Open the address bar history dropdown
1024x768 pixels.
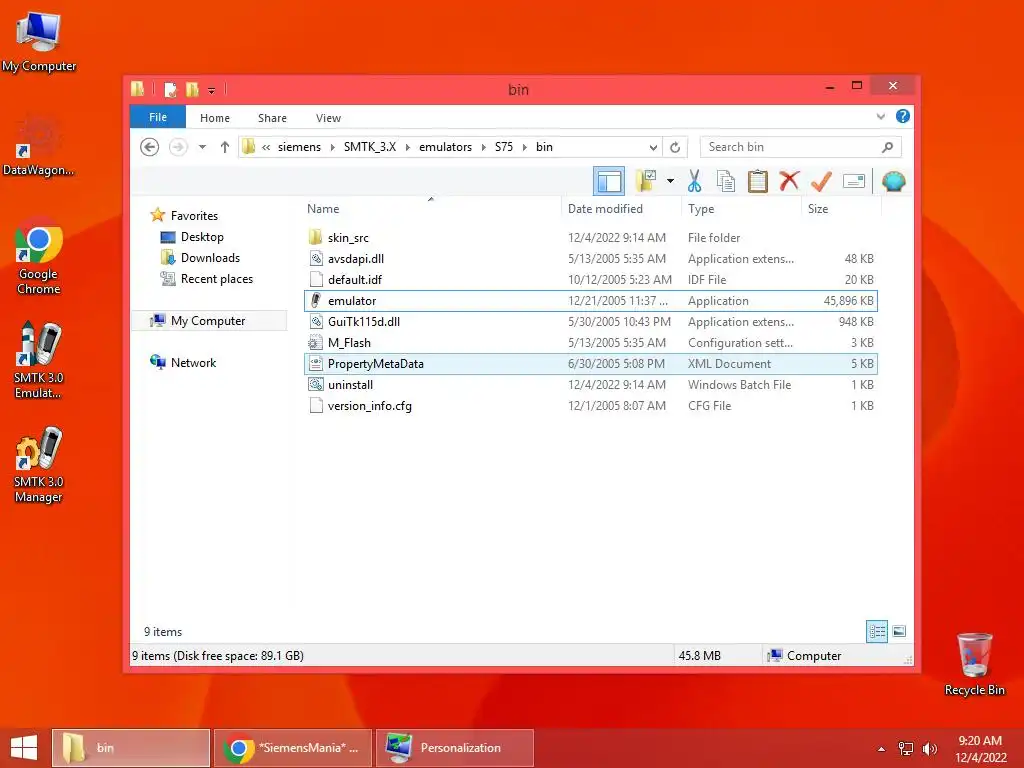pyautogui.click(x=652, y=147)
